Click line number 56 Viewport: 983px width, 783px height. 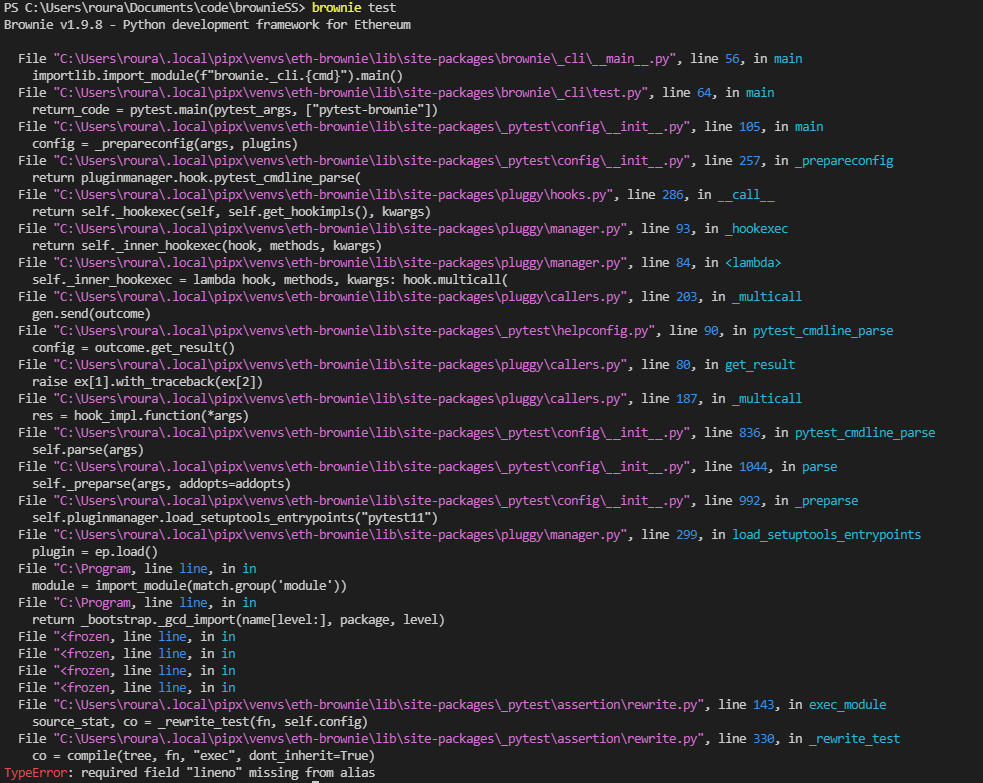732,58
